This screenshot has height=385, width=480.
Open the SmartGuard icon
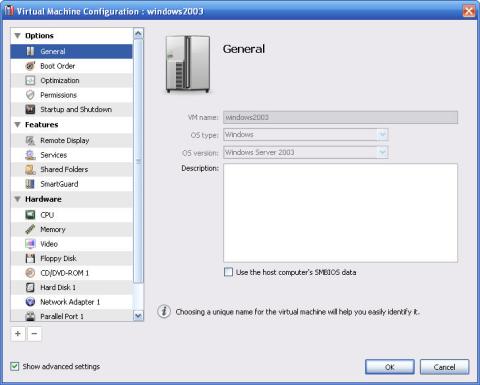click(x=30, y=184)
